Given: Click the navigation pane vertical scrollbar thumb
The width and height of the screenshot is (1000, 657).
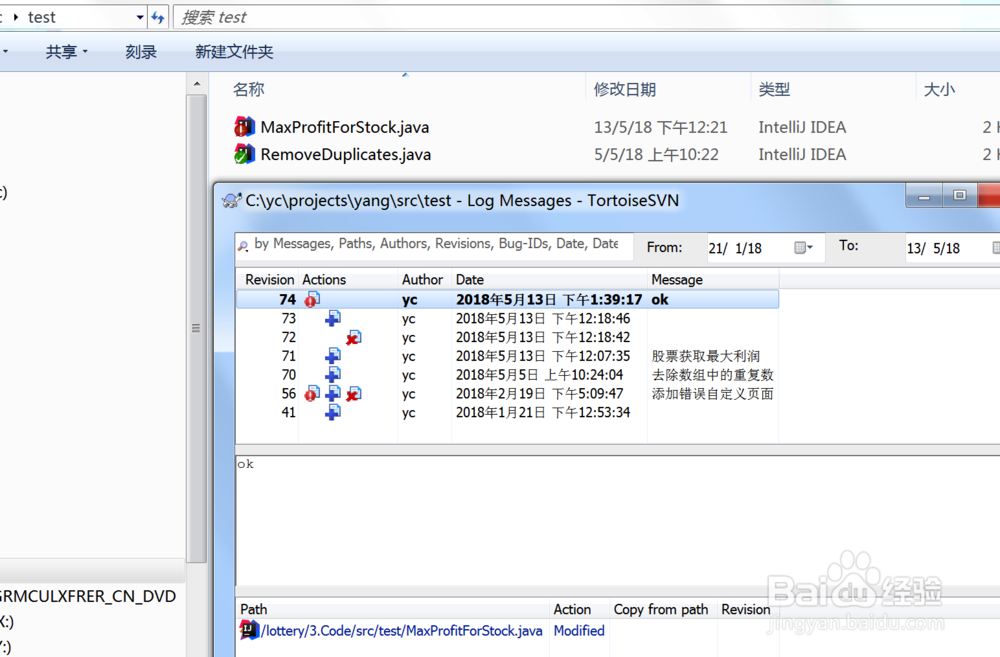Looking at the screenshot, I should (196, 328).
